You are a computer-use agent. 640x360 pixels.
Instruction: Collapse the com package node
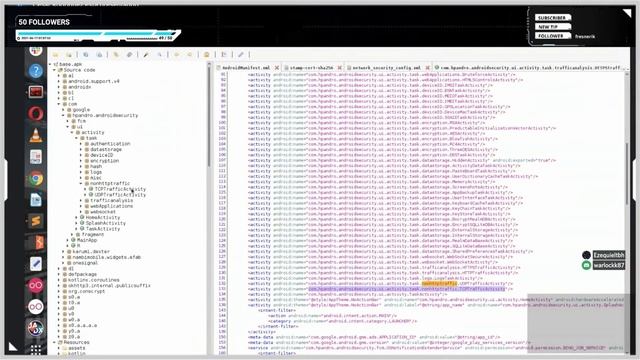coord(59,104)
